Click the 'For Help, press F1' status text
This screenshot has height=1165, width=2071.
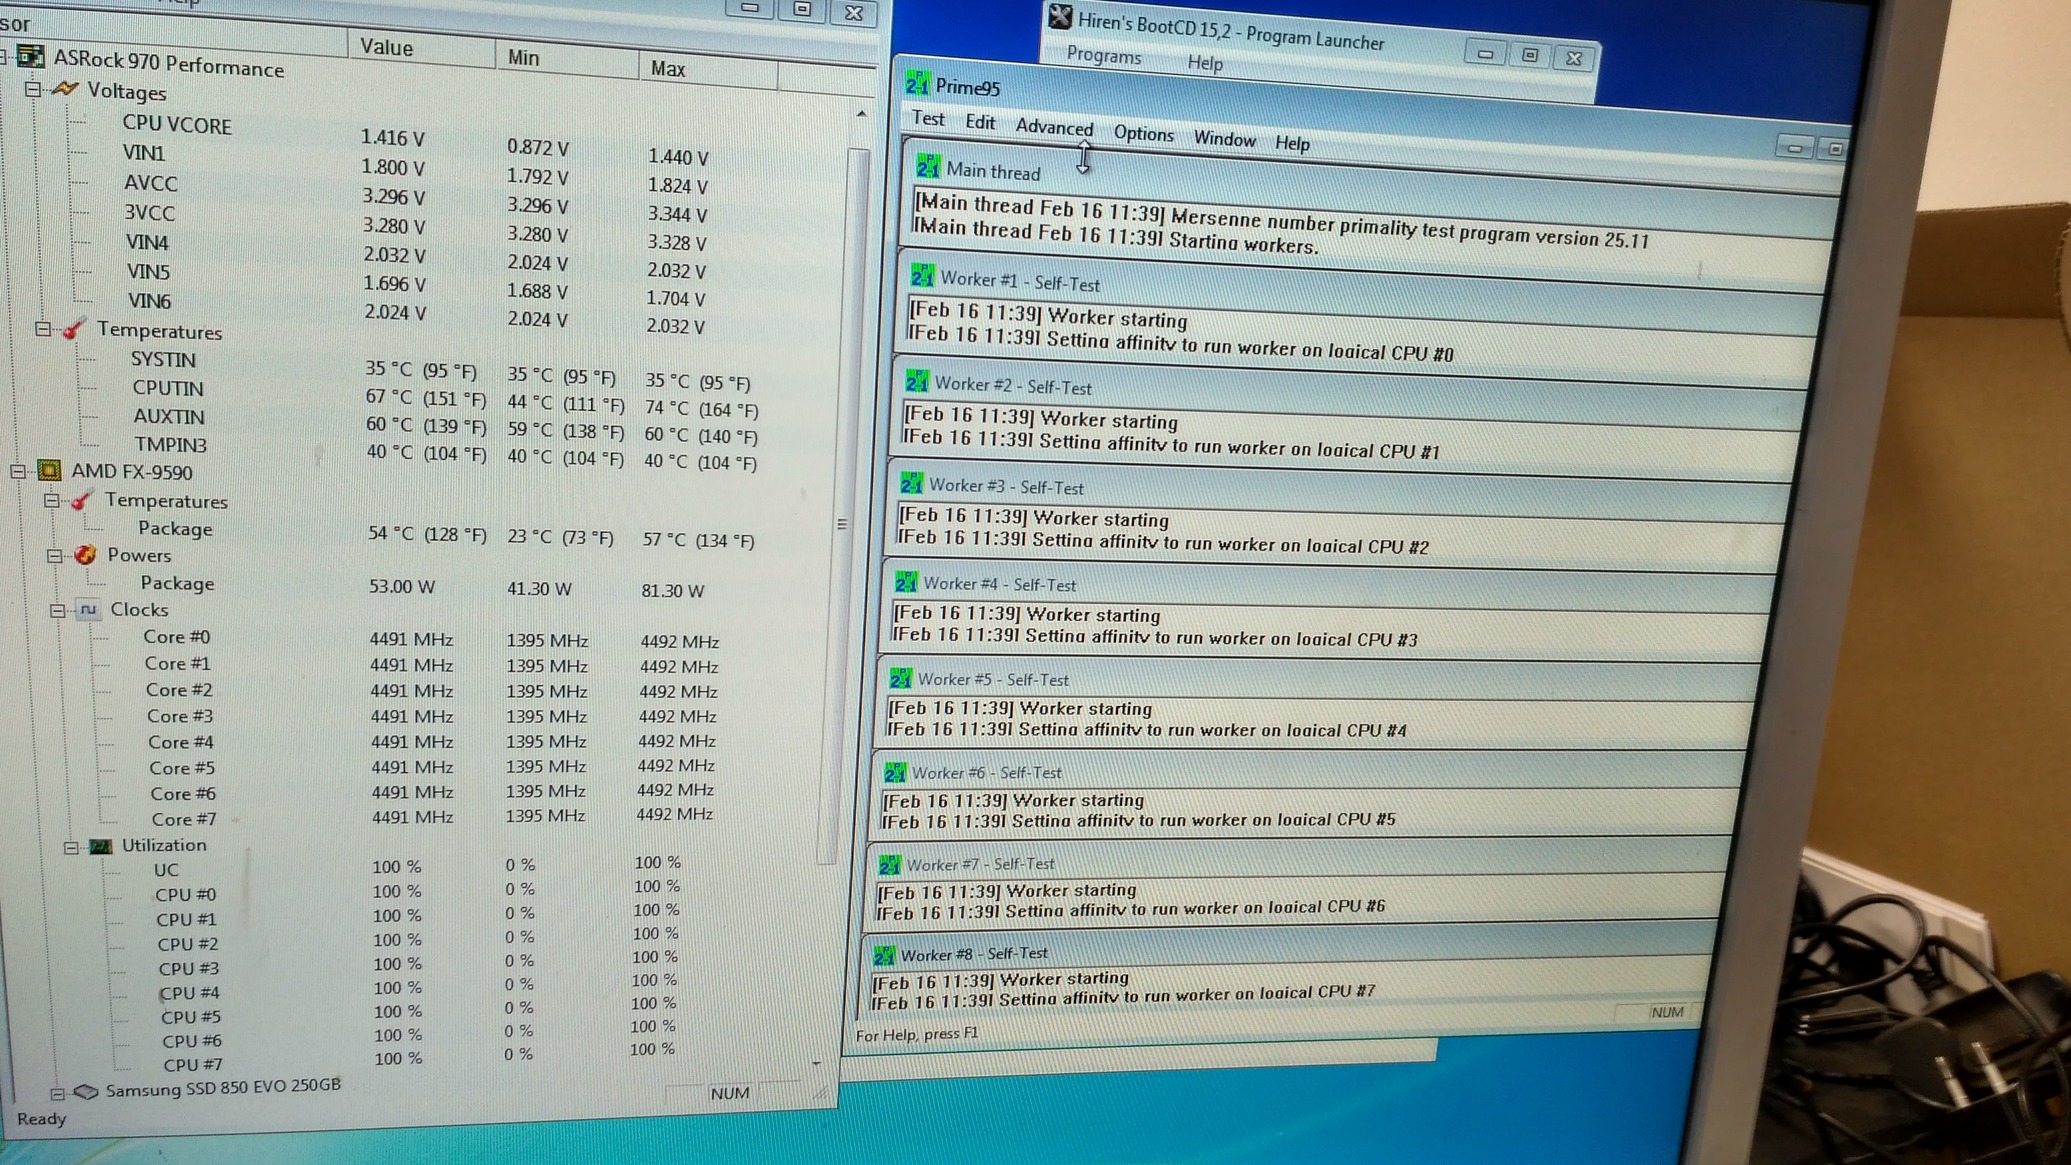coord(917,1034)
